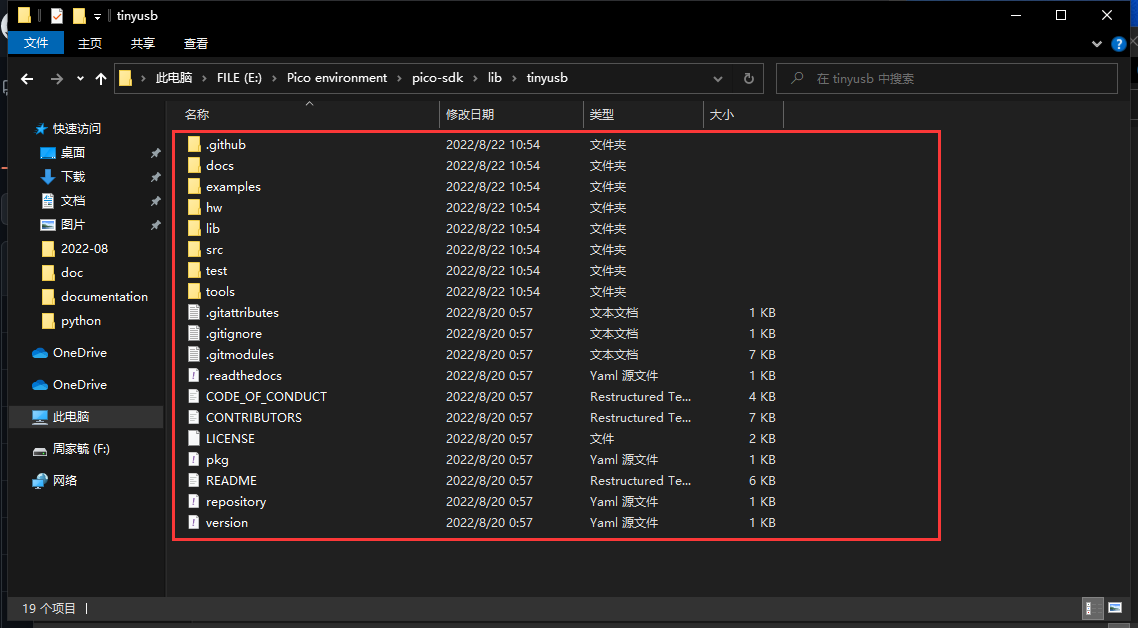Screen dimensions: 1138x628
Task: Click the hw folder icon
Action: [193, 208]
